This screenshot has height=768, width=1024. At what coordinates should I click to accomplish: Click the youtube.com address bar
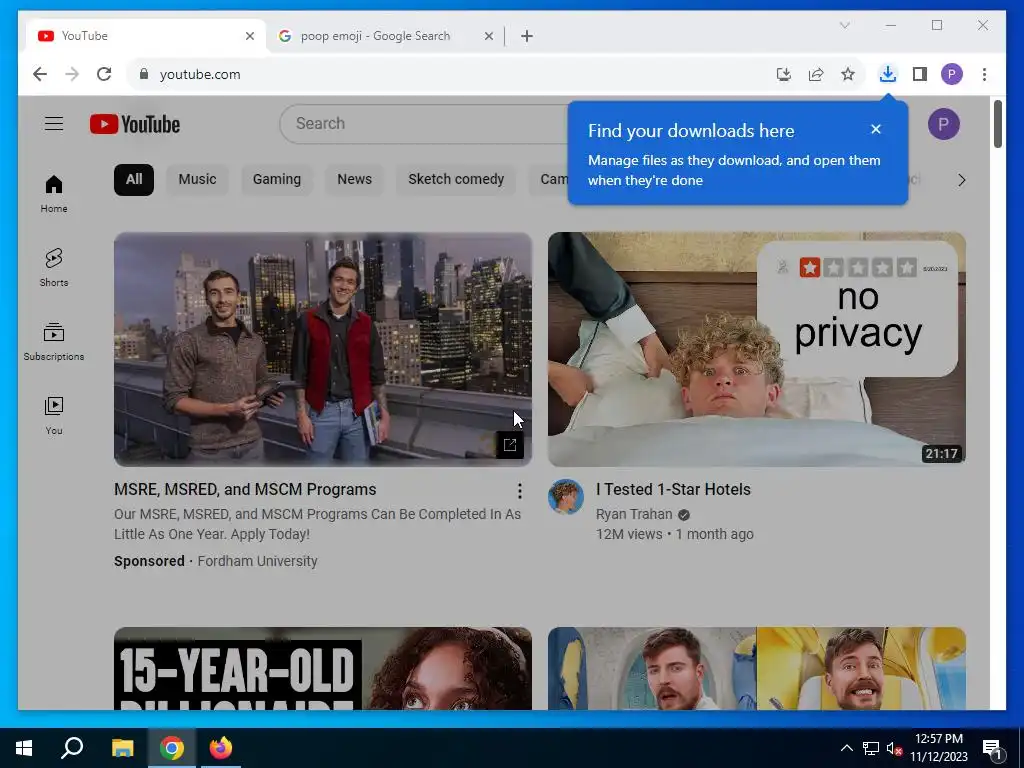(x=451, y=74)
